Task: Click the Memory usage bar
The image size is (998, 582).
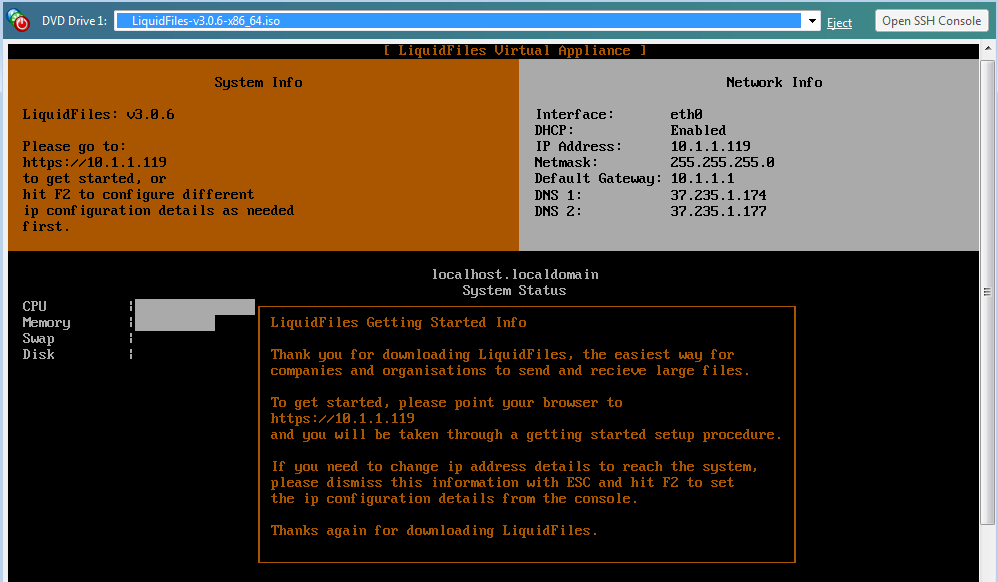Action: tap(174, 323)
